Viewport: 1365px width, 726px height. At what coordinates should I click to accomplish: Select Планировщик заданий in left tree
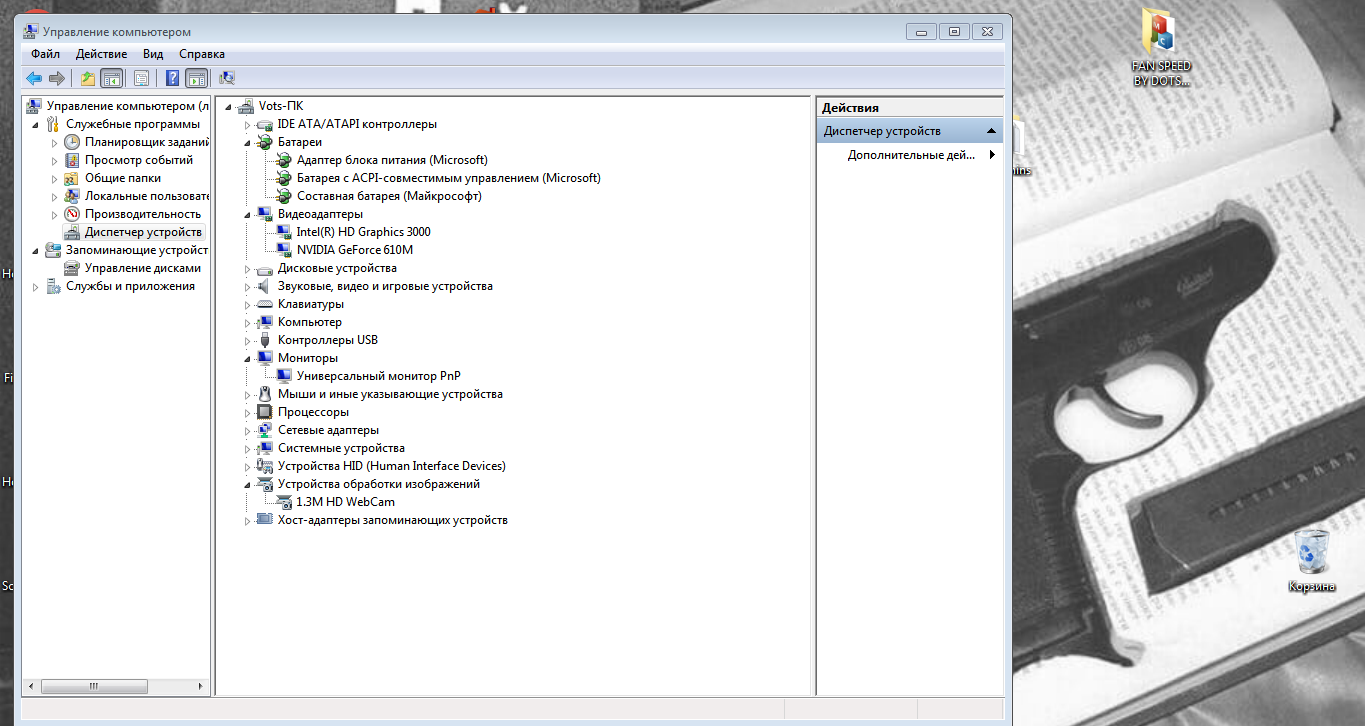[147, 142]
